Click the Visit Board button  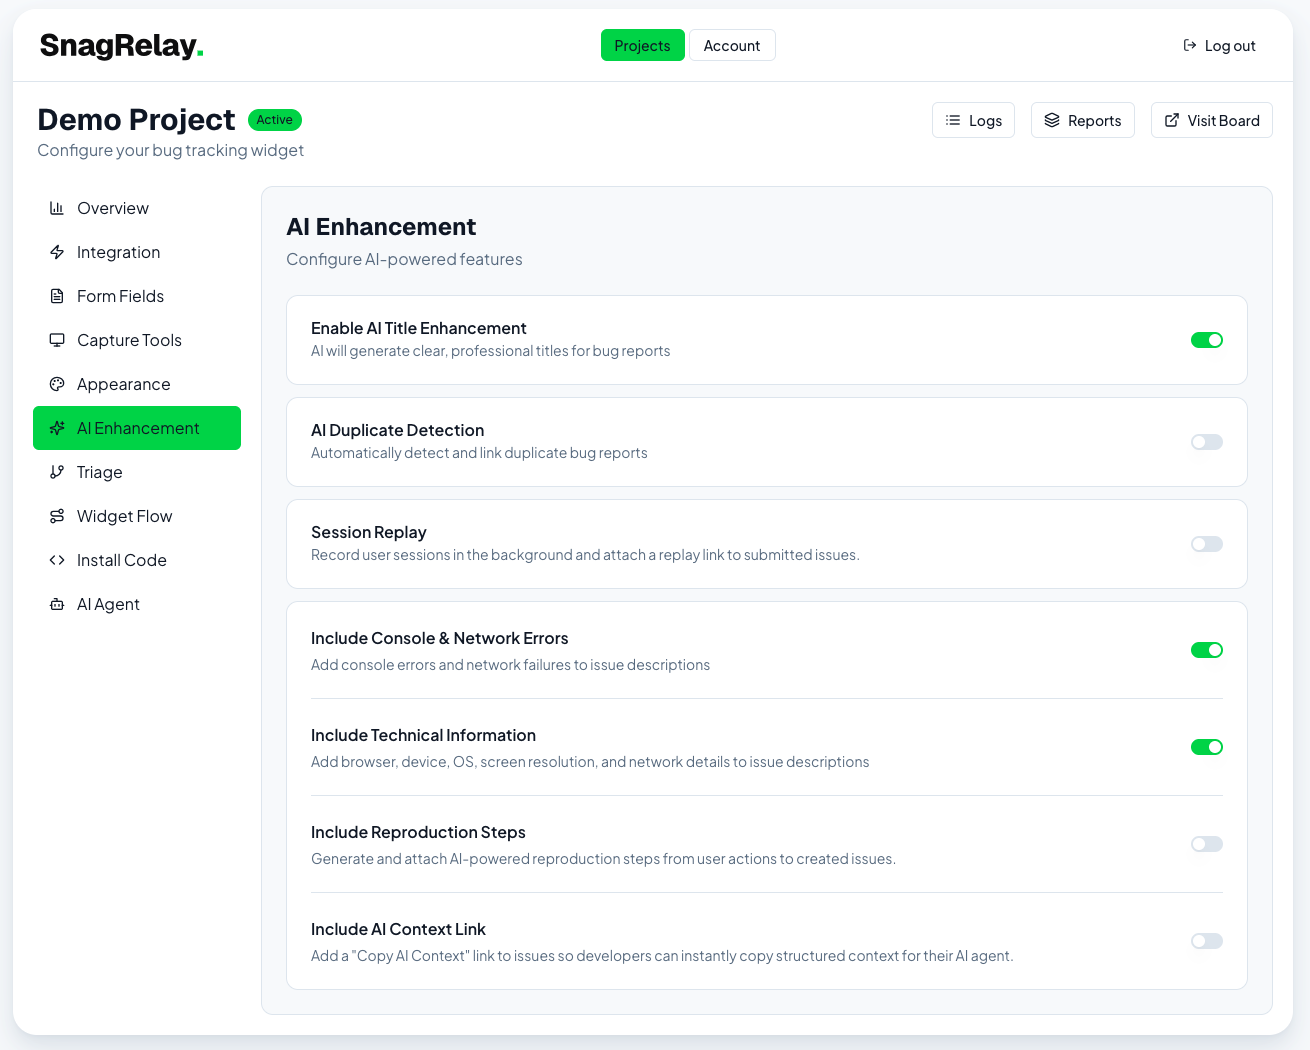(1212, 120)
